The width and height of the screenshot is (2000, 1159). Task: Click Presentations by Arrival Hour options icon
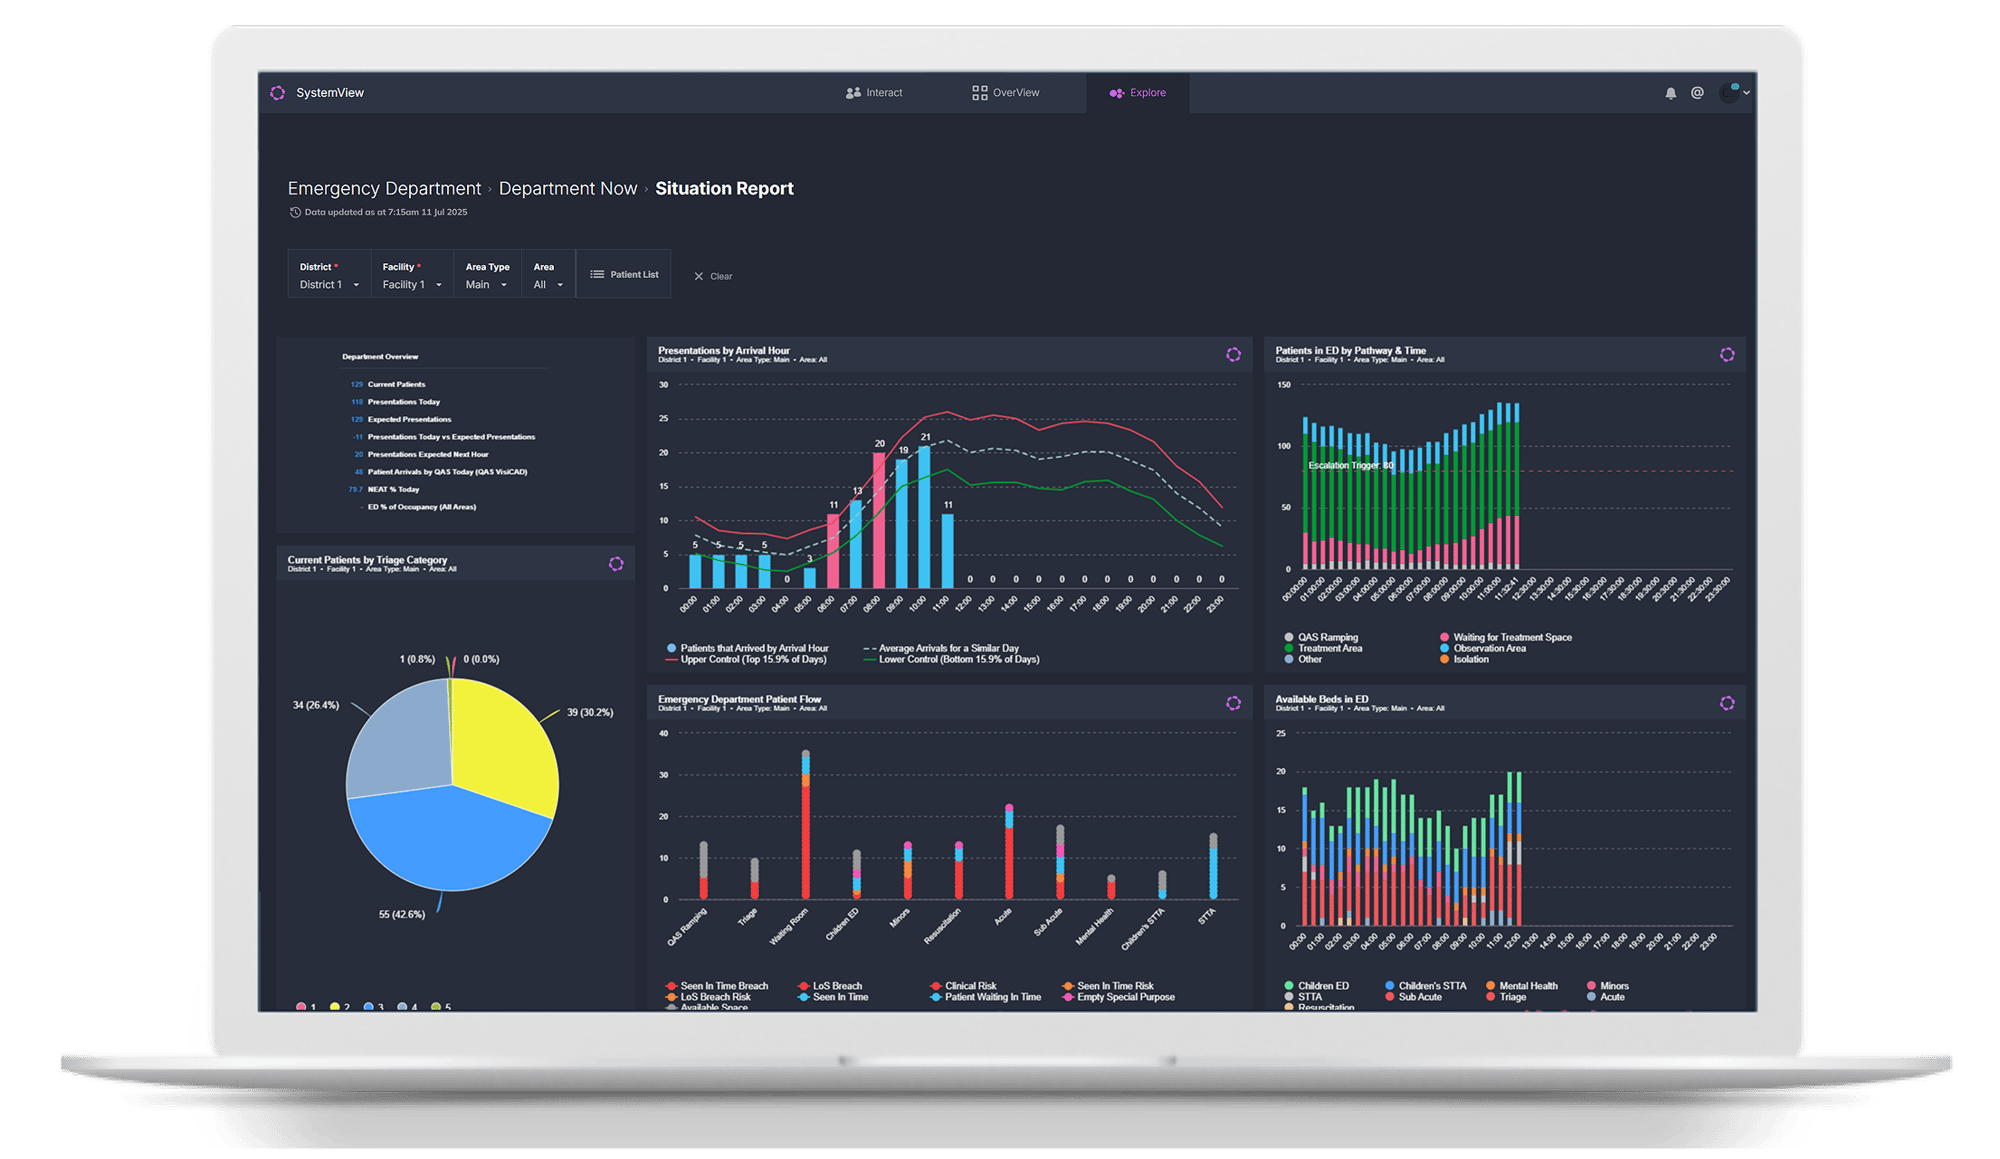coord(1233,355)
